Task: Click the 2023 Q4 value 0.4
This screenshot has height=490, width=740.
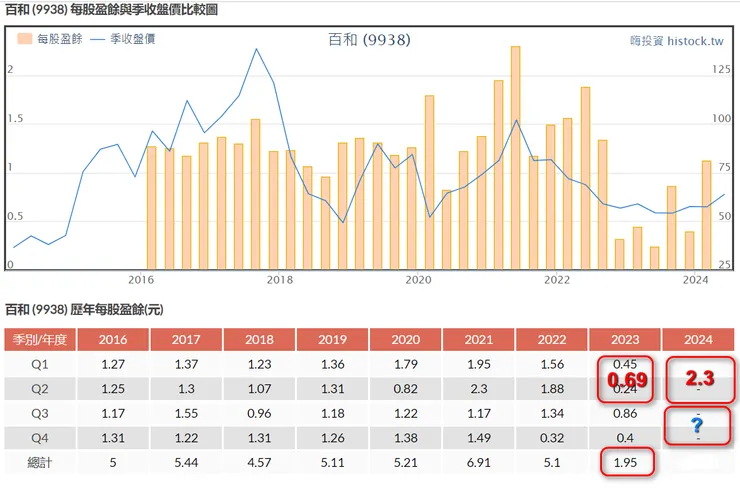Action: (x=625, y=438)
